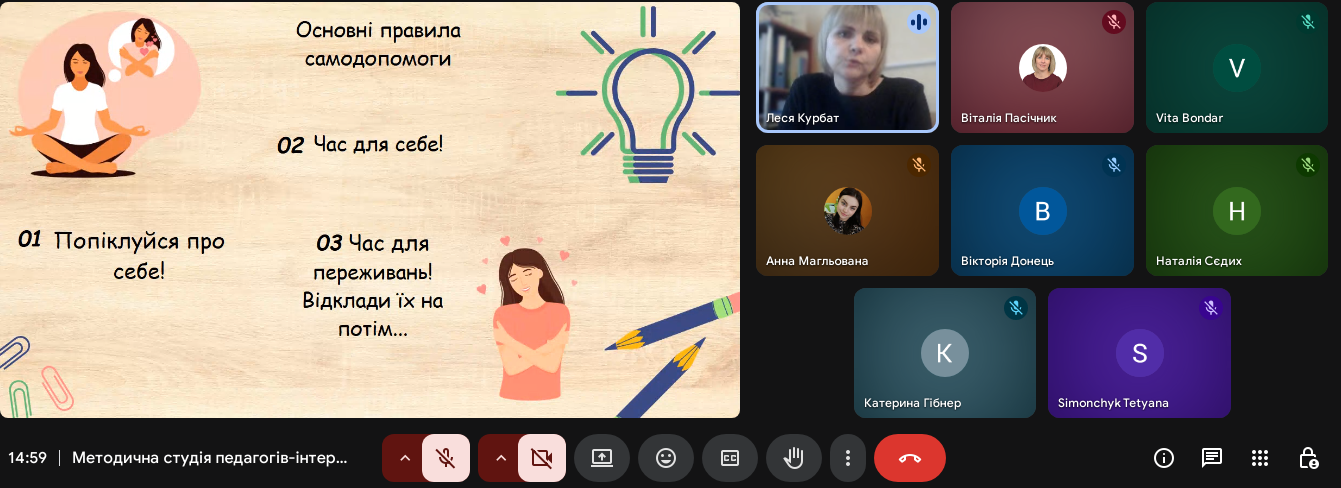
Task: Open host controls lock icon
Action: click(1308, 458)
